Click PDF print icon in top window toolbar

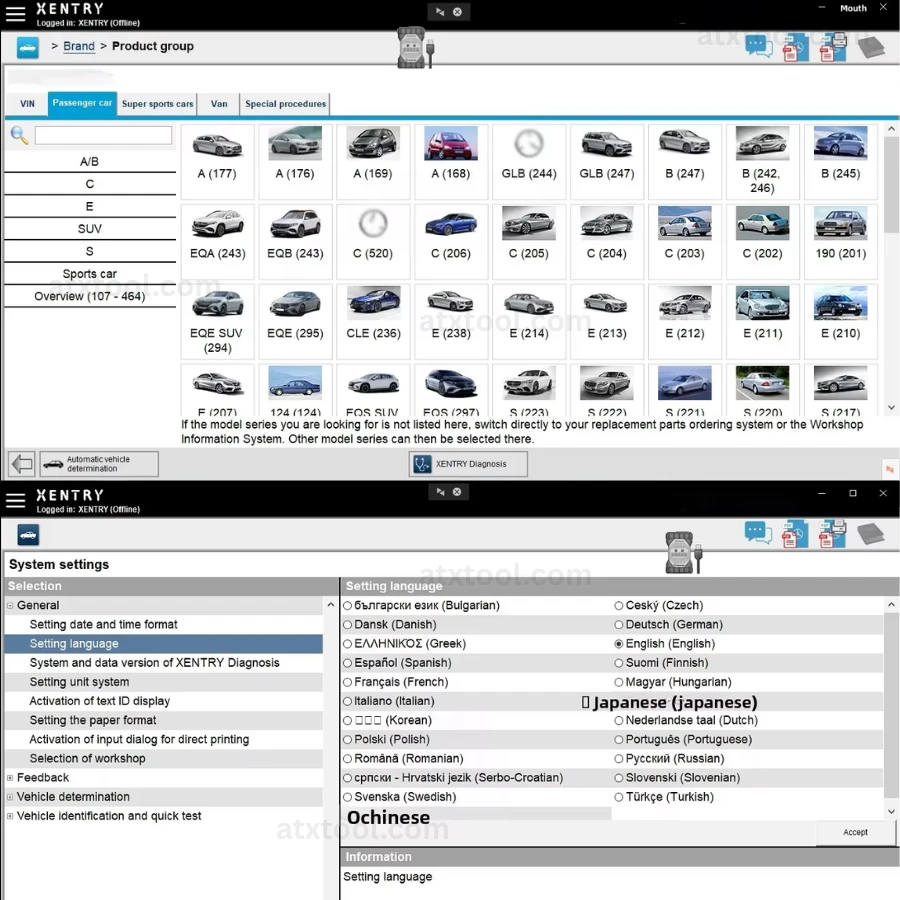(x=833, y=47)
